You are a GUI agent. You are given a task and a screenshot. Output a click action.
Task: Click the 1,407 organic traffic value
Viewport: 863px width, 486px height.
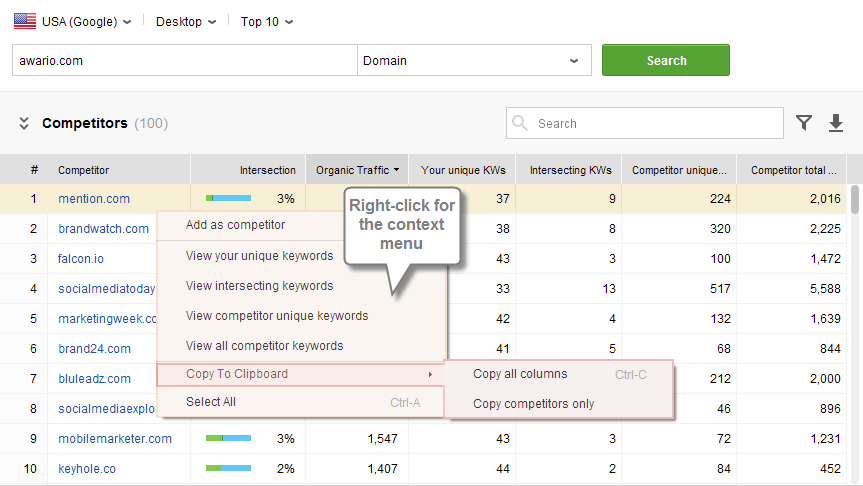383,469
